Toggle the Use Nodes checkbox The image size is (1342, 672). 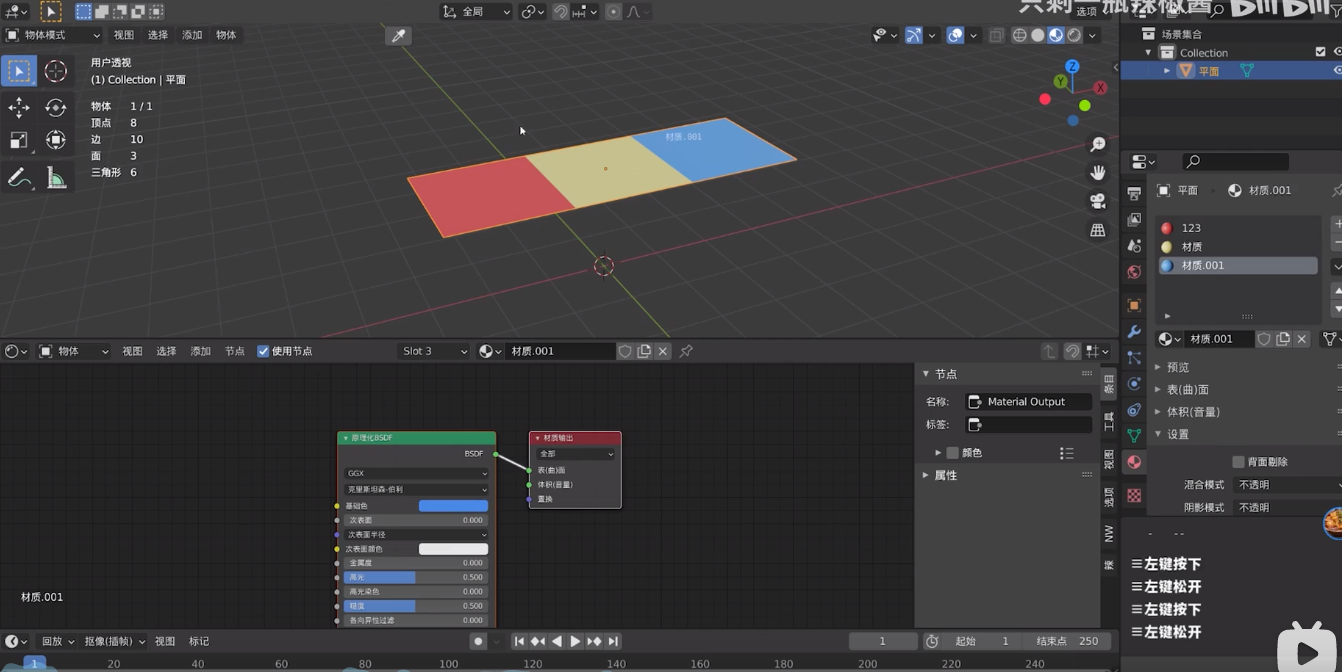click(x=263, y=351)
